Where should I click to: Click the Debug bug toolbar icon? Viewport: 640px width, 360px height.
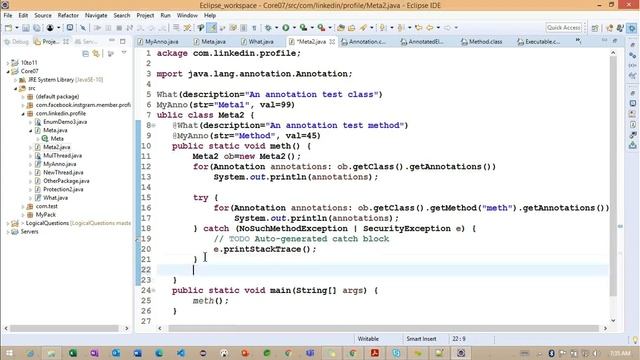pyautogui.click(x=268, y=28)
